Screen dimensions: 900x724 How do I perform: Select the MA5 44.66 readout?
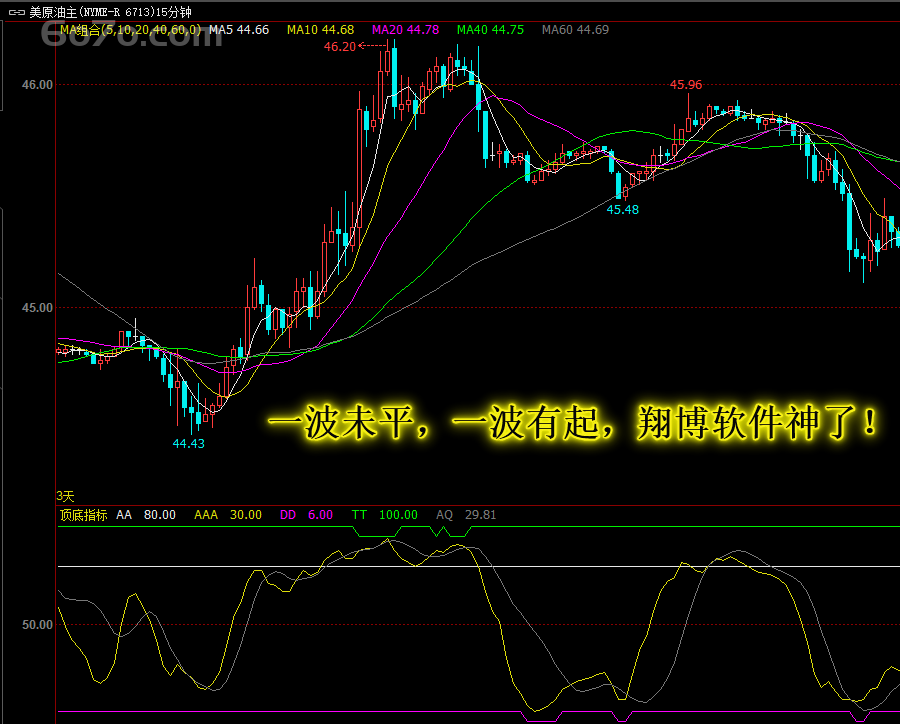click(239, 30)
